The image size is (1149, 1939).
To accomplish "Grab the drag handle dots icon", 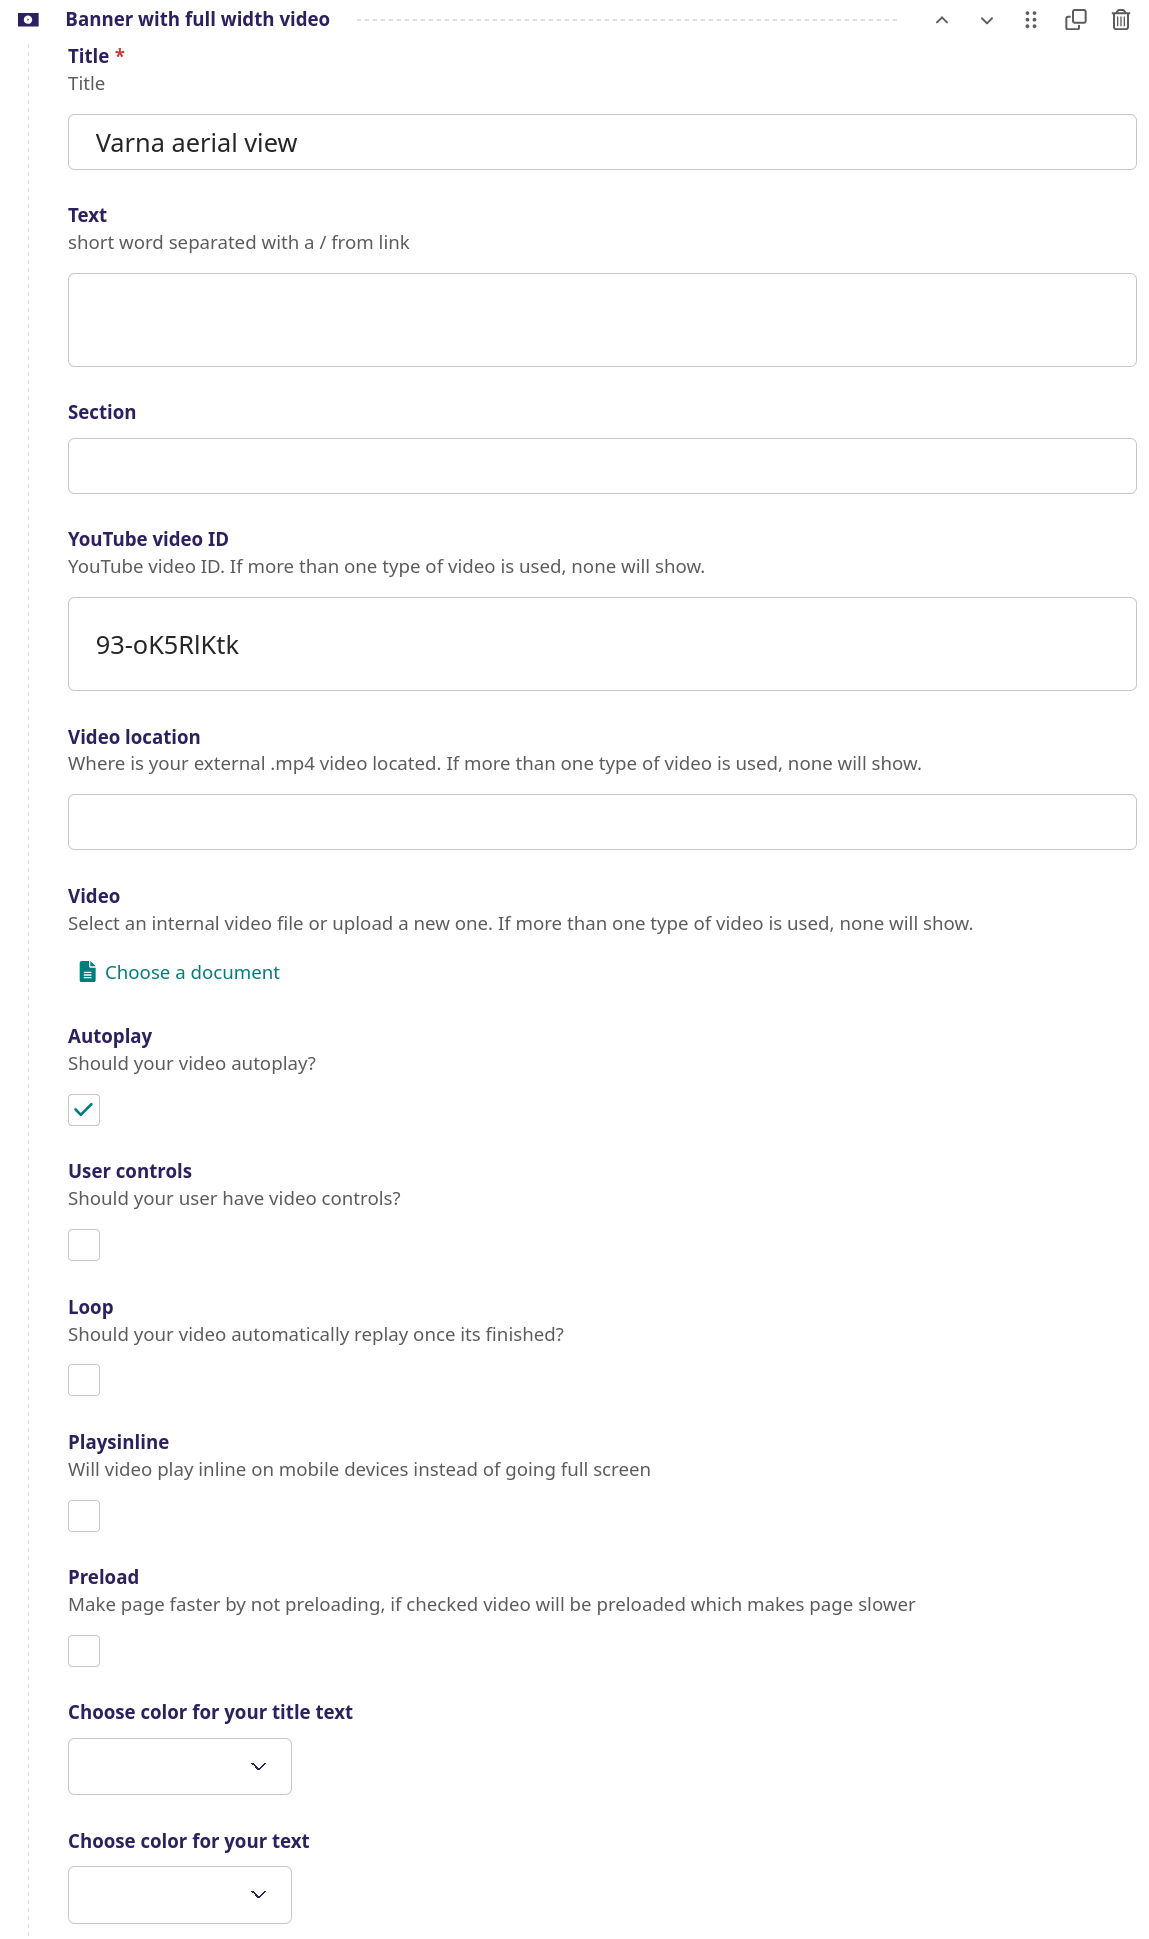I will pos(1031,20).
